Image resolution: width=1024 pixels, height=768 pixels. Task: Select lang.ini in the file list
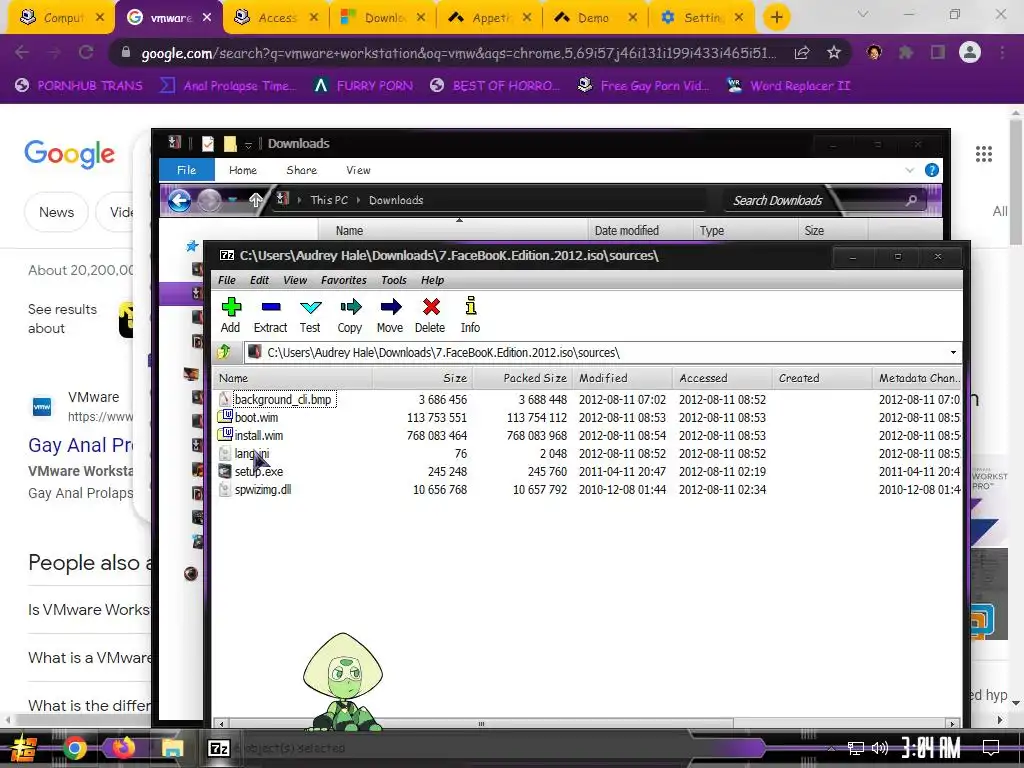tap(588, 453)
